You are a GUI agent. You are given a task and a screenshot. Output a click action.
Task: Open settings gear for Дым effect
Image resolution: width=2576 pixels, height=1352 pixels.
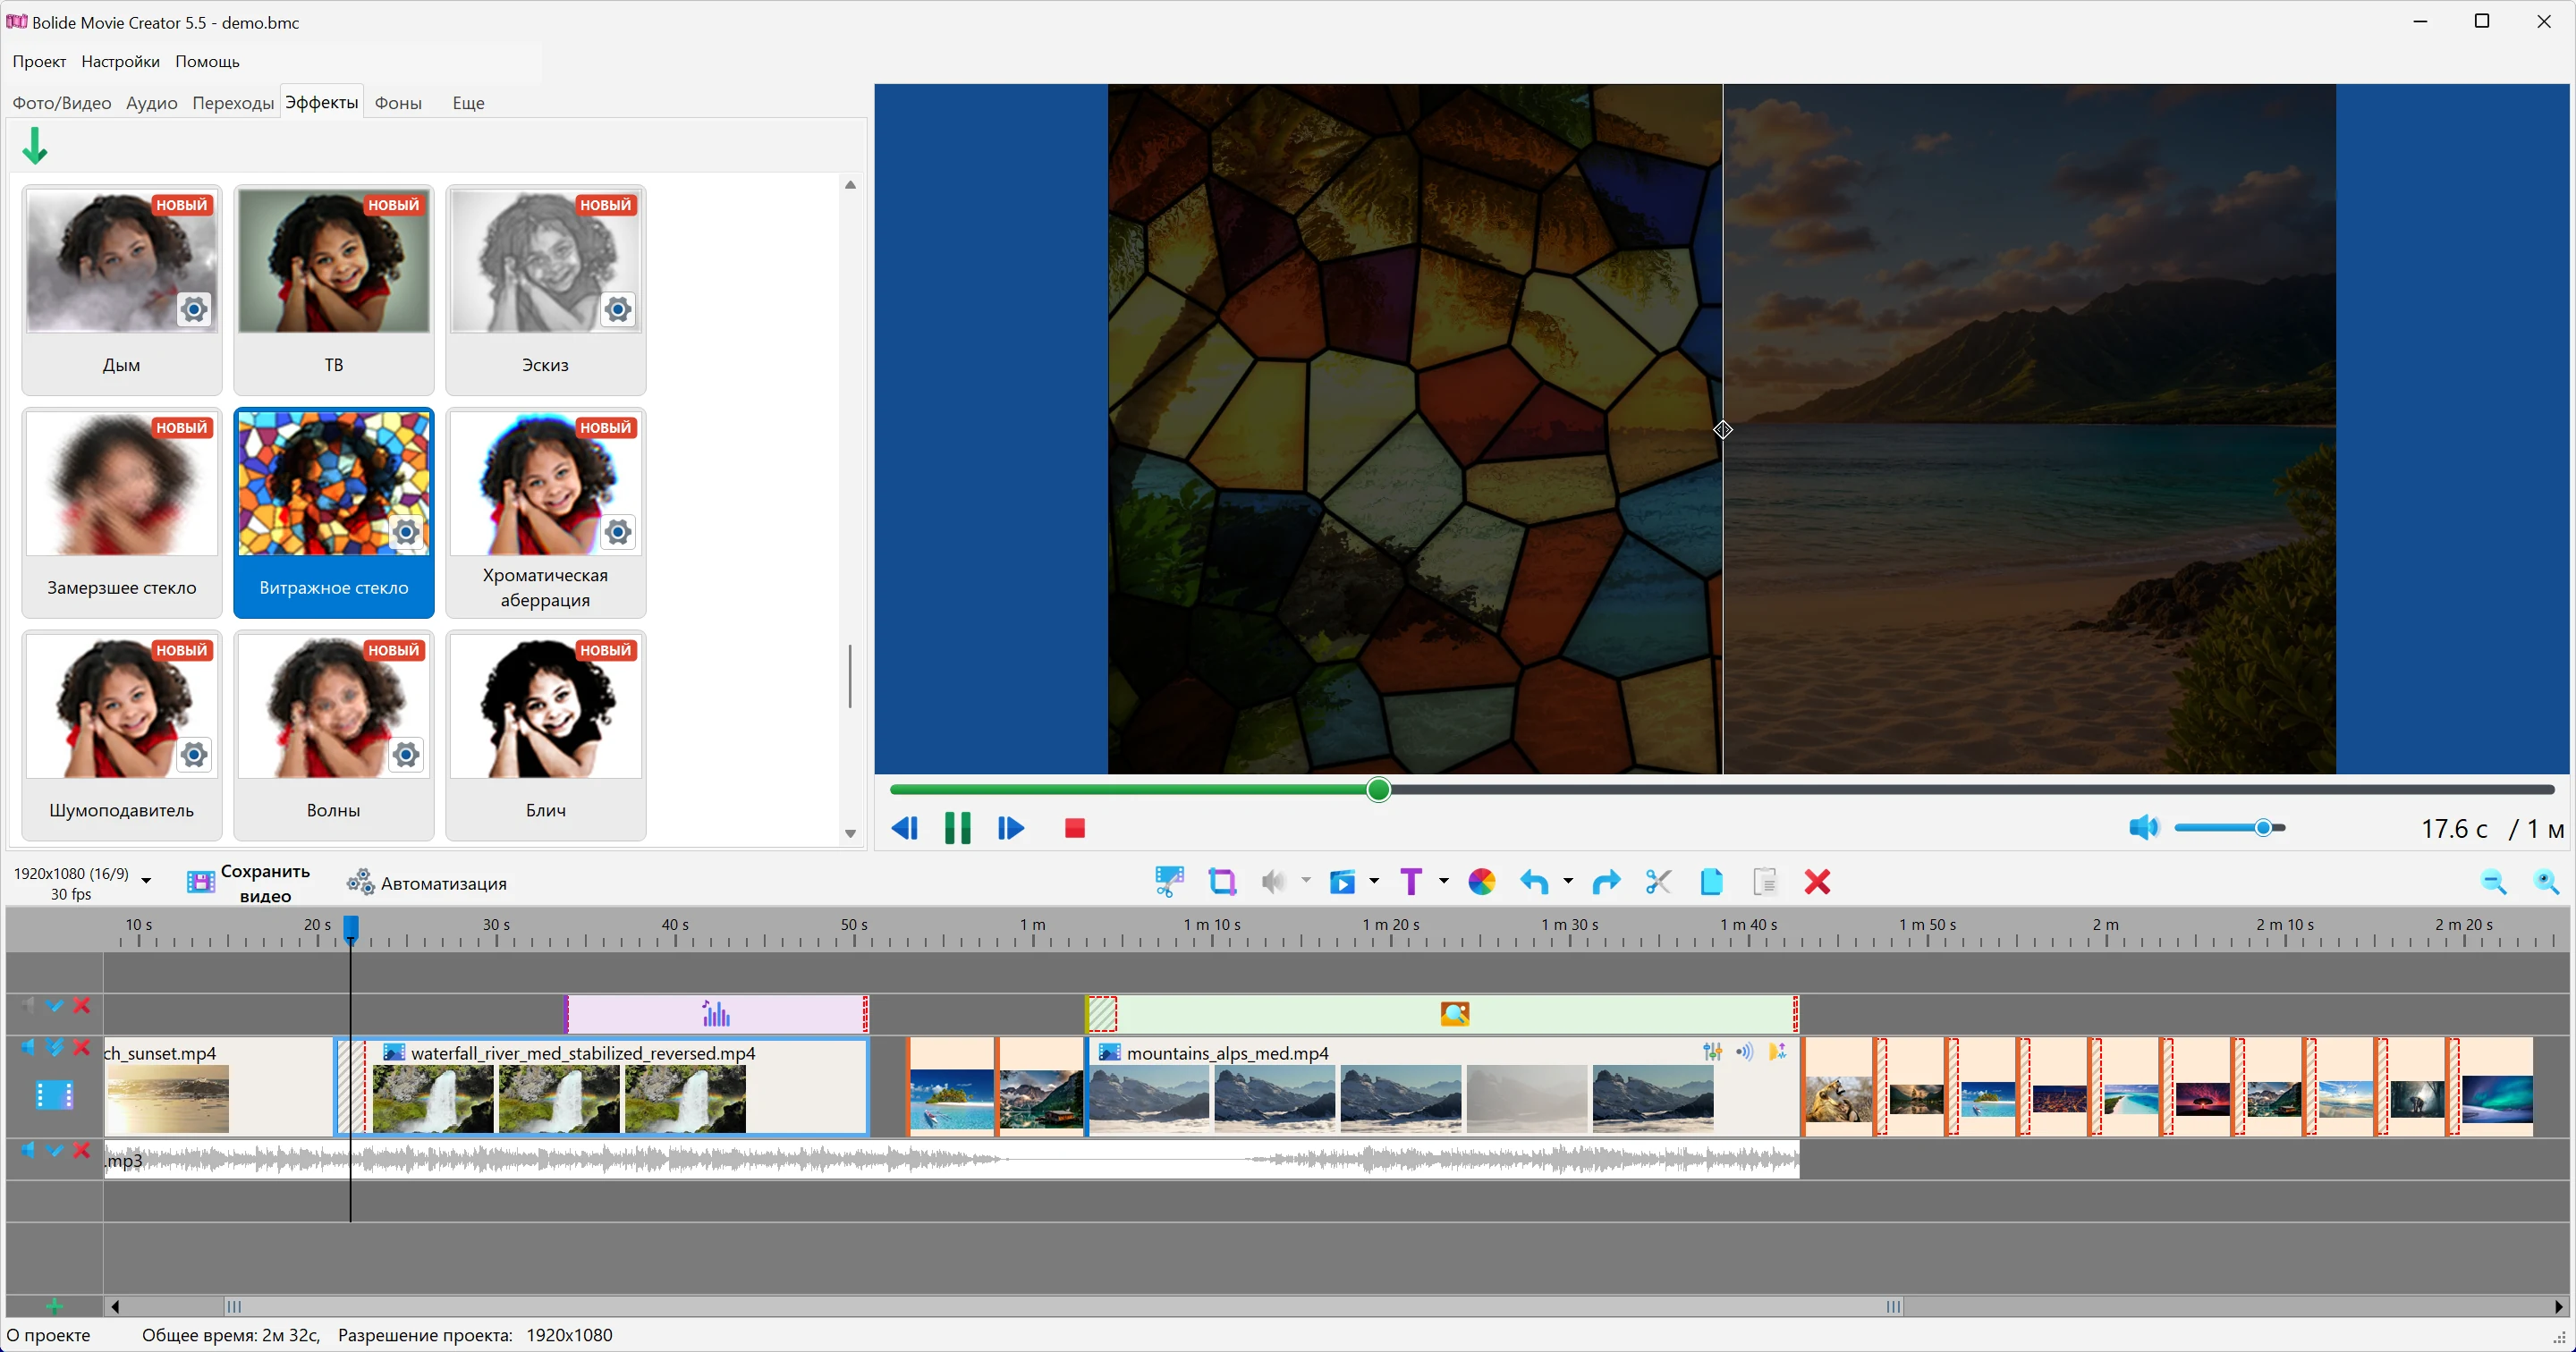tap(194, 309)
